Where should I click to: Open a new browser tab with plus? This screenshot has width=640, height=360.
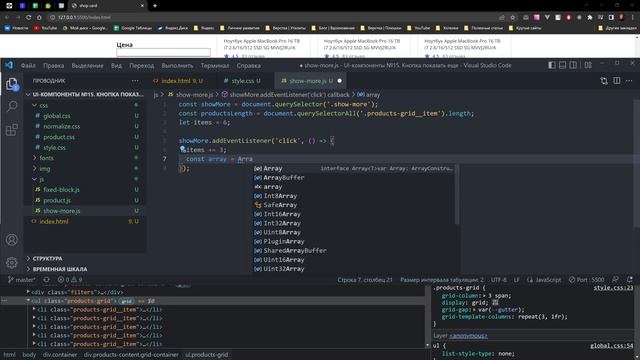click(155, 6)
